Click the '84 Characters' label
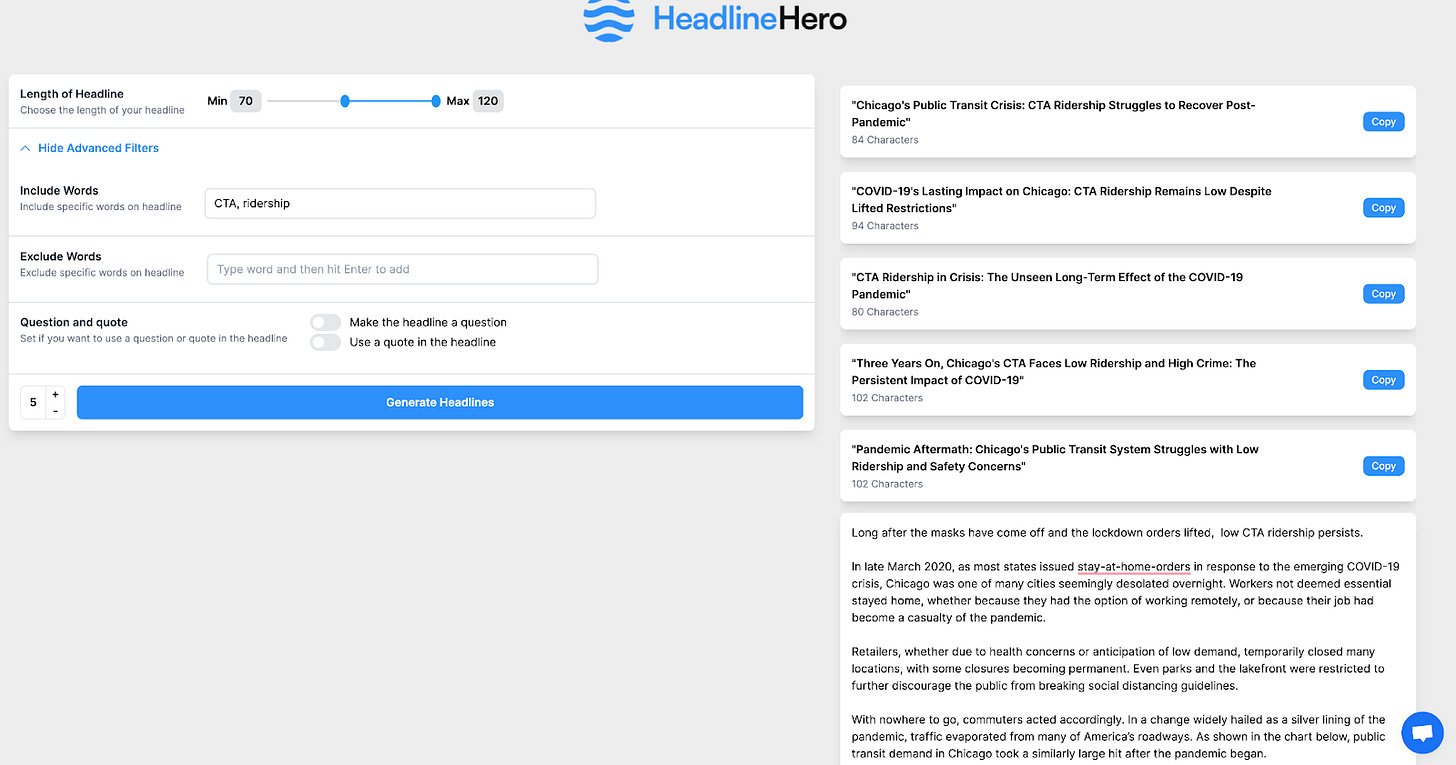 885,140
